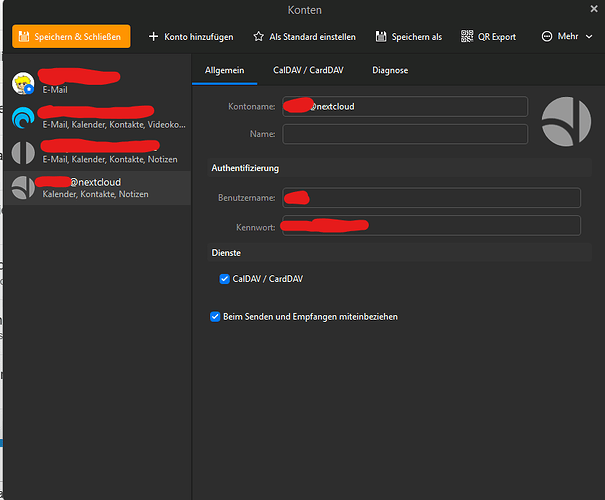Click the plus icon for Konto hinzufügen
The width and height of the screenshot is (605, 500).
(x=154, y=37)
